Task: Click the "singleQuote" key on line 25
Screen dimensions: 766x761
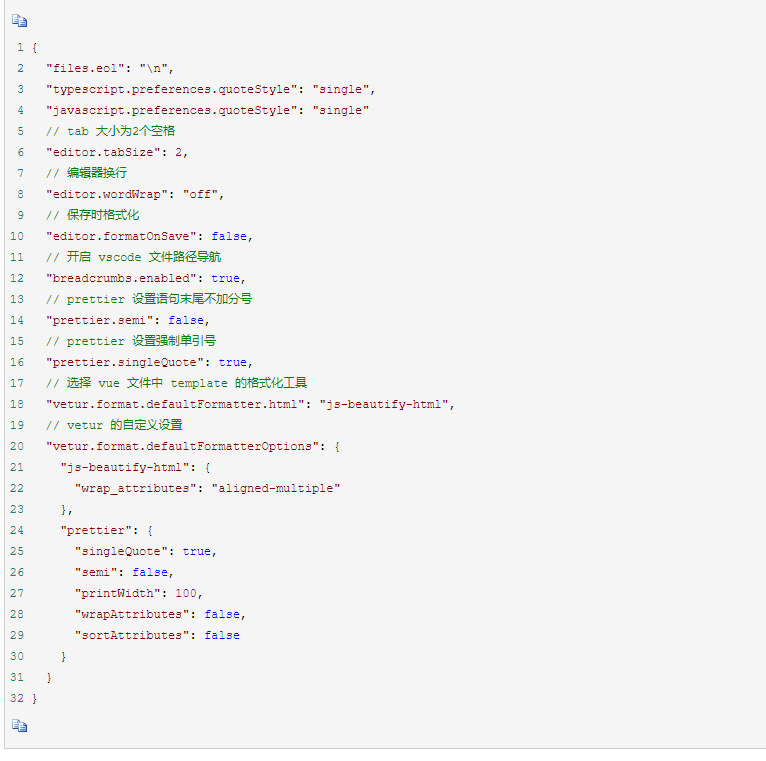Action: coord(121,551)
